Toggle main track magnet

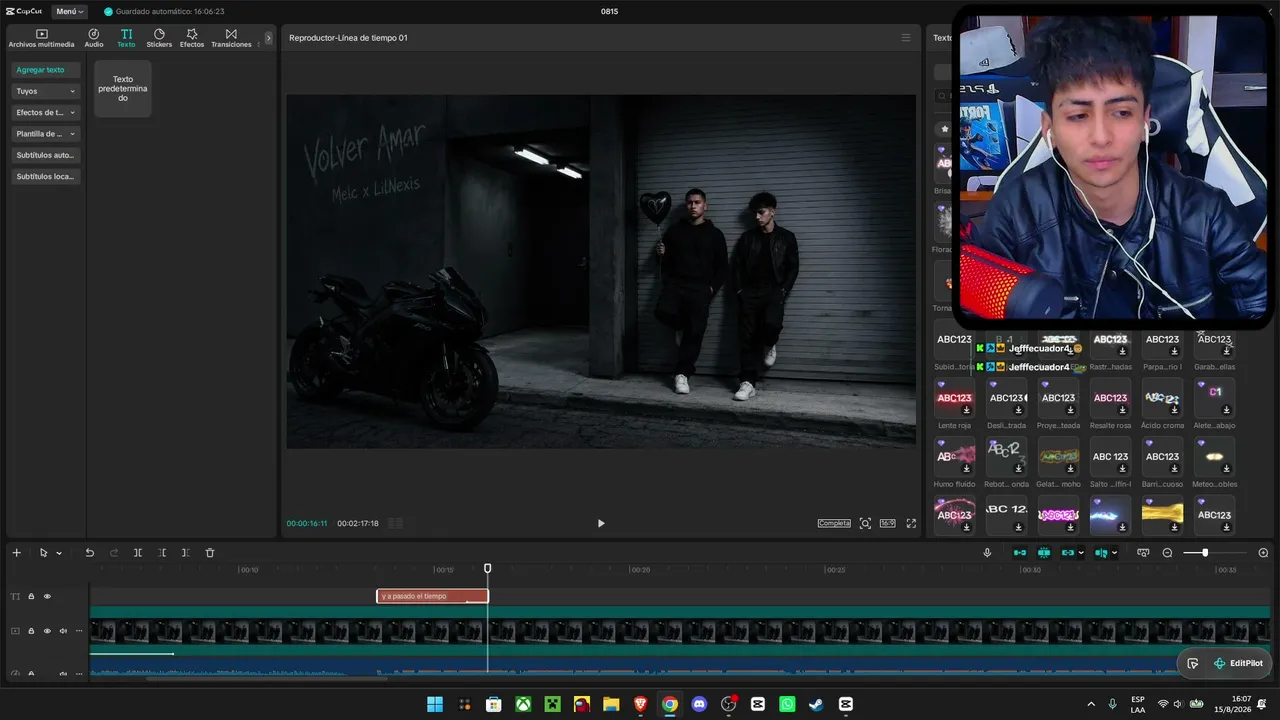(x=1020, y=553)
